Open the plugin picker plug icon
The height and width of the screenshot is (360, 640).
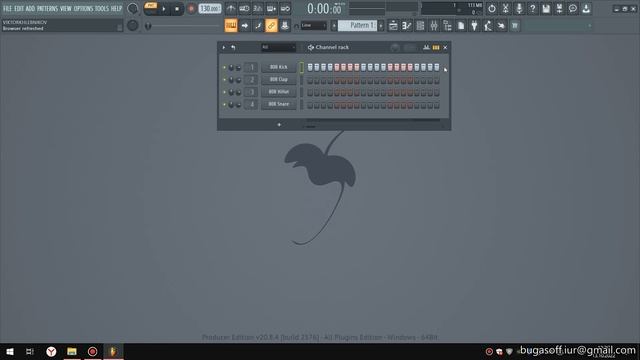point(474,25)
